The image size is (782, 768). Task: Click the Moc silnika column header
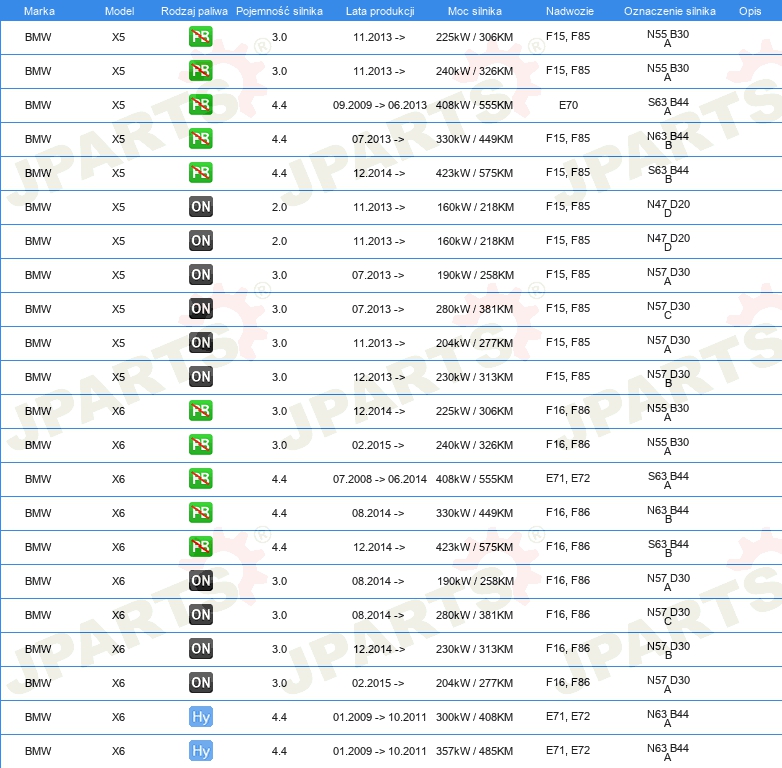coord(475,11)
